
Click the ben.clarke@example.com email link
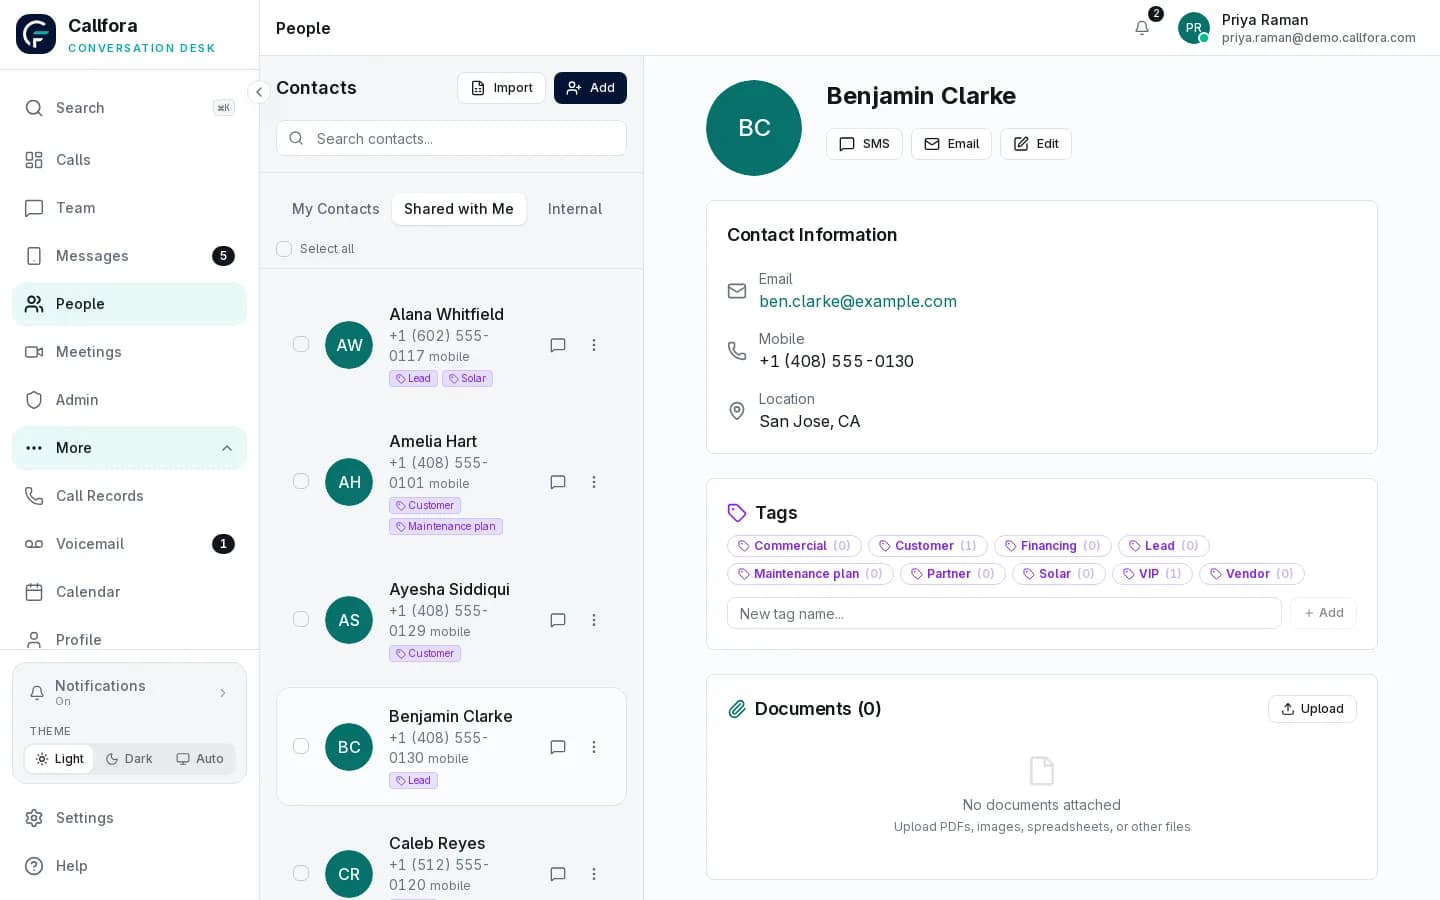tap(858, 301)
